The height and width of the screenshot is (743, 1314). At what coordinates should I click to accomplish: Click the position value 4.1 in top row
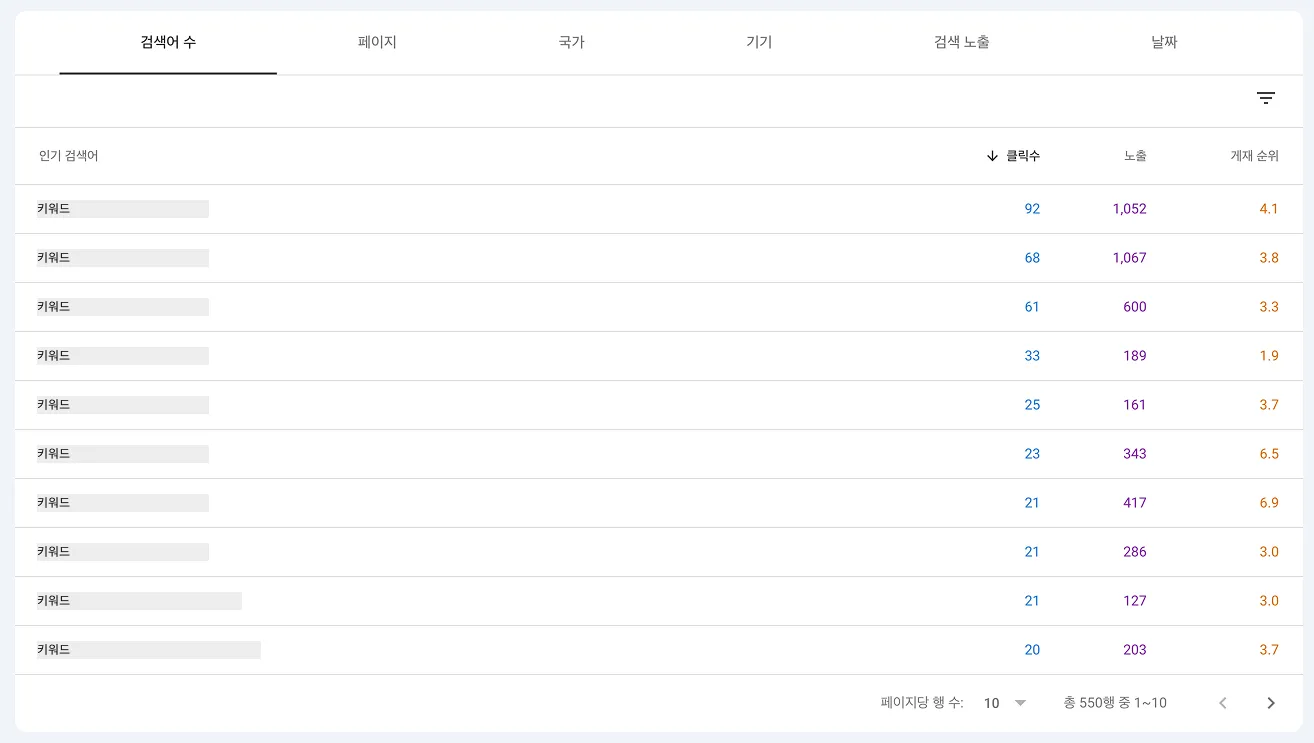pos(1268,208)
